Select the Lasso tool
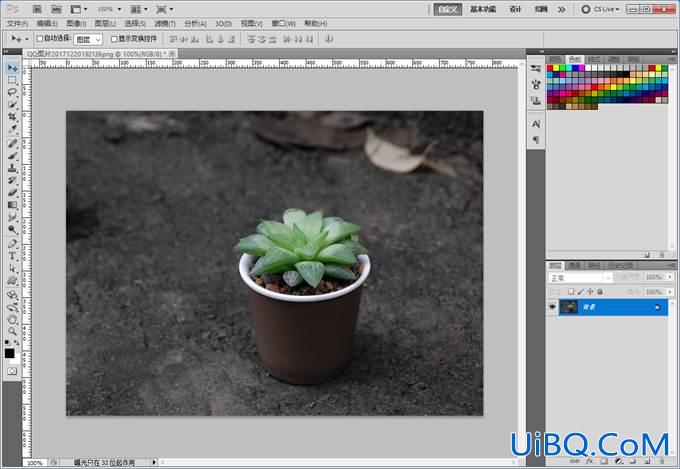This screenshot has width=680, height=469. pyautogui.click(x=12, y=92)
